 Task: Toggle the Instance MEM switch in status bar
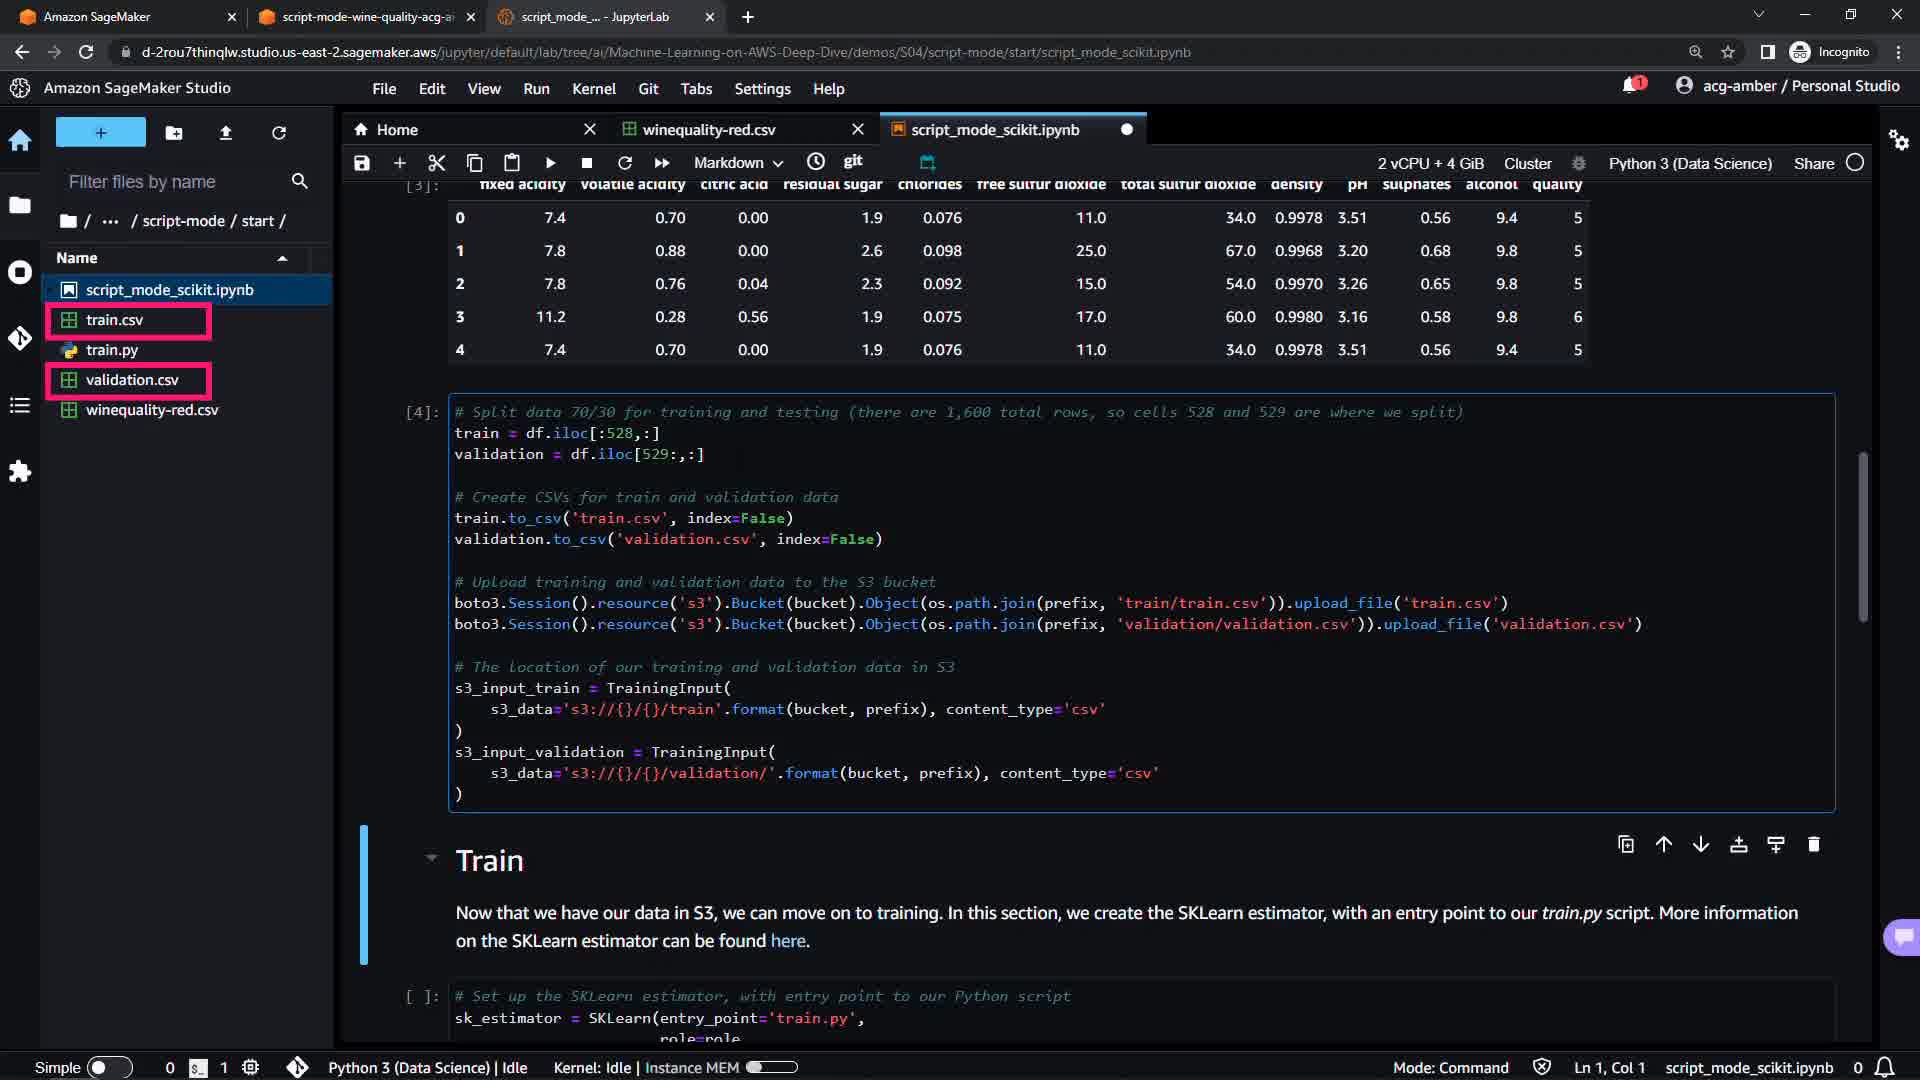771,1067
